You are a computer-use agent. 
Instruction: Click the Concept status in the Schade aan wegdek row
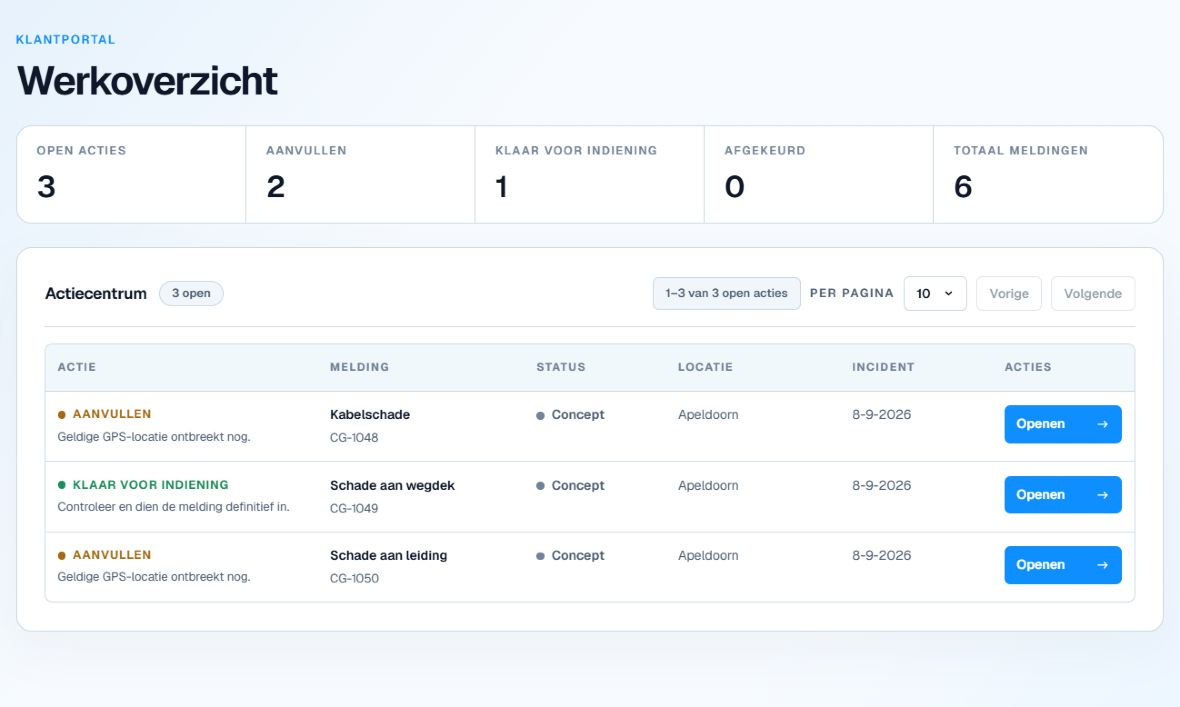[570, 486]
